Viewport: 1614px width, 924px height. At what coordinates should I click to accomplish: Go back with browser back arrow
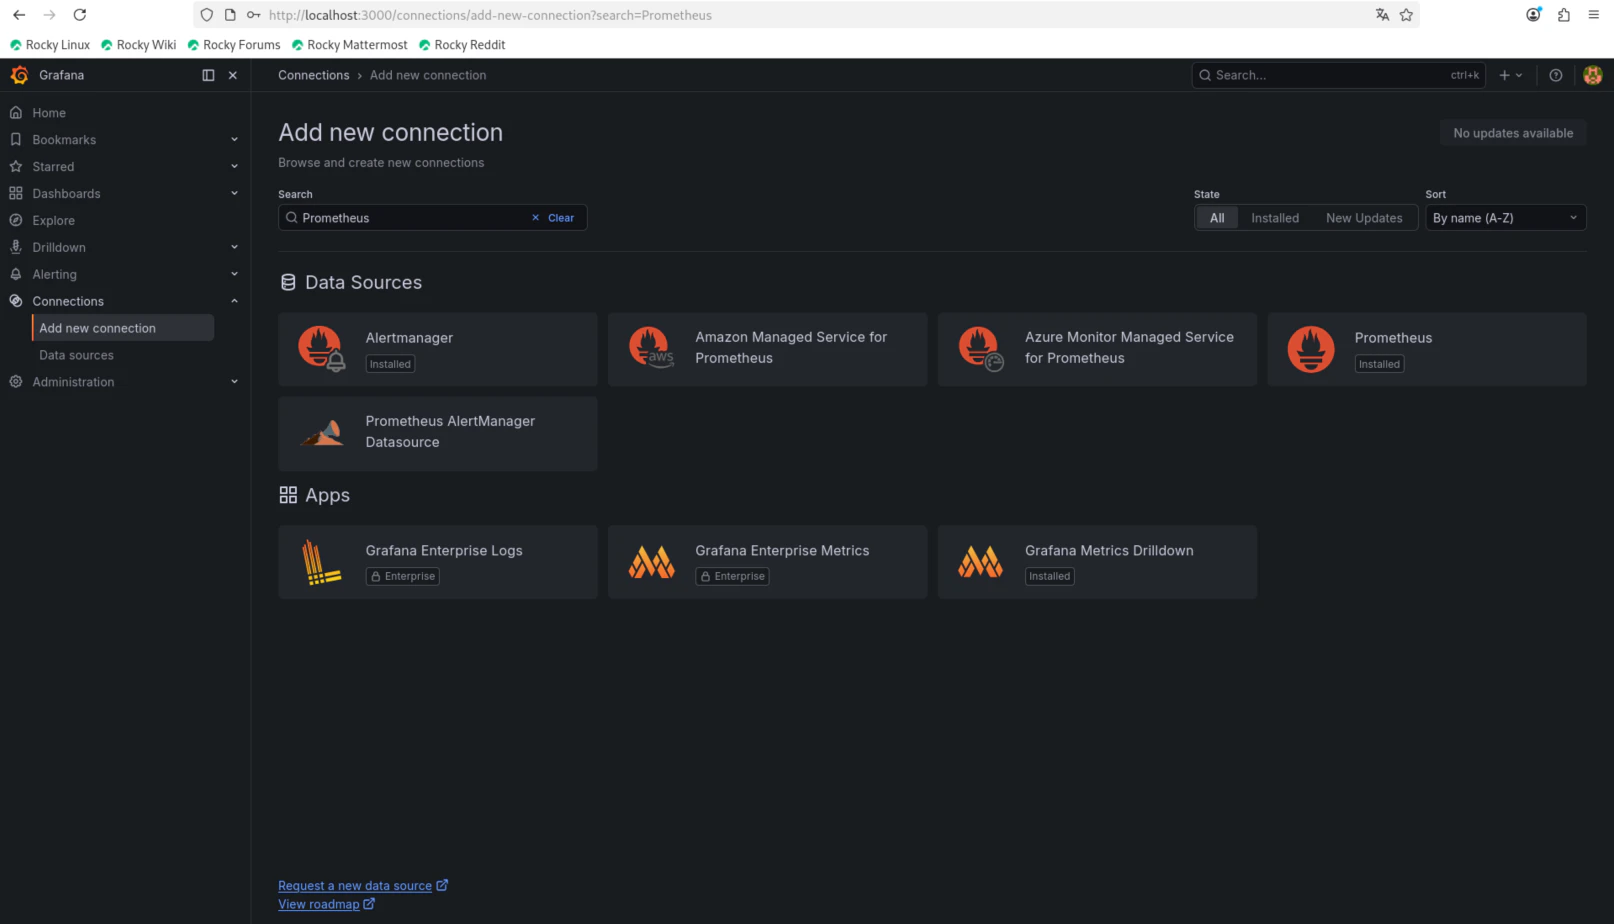tap(19, 15)
